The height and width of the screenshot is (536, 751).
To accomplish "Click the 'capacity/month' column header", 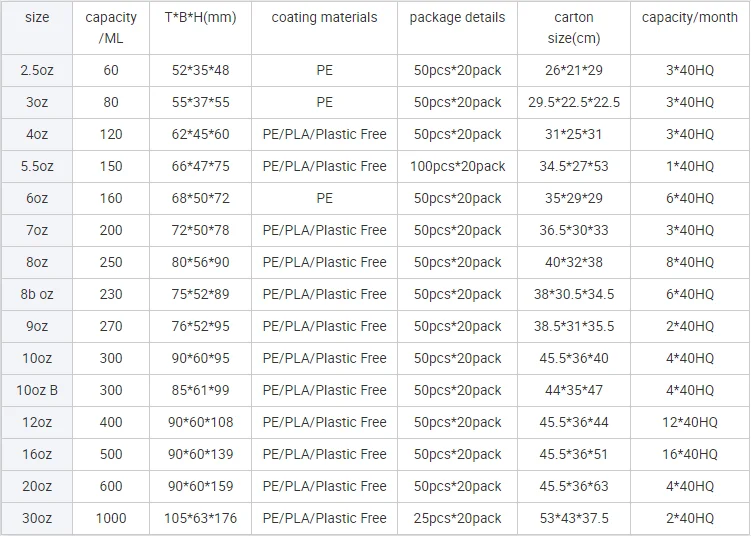I will tap(690, 28).
